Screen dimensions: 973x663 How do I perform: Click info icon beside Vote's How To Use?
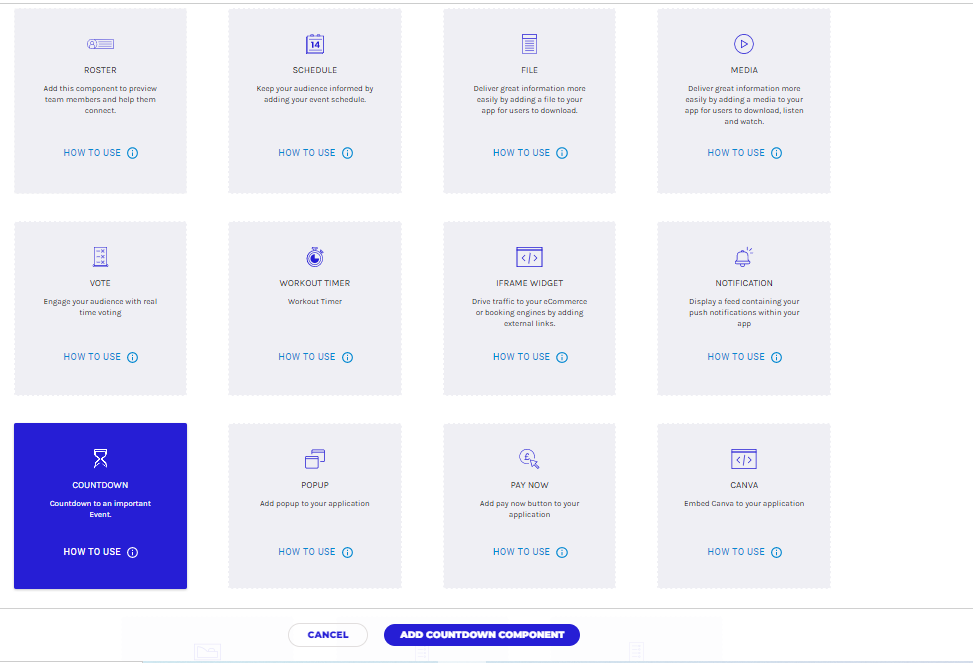[x=133, y=357]
